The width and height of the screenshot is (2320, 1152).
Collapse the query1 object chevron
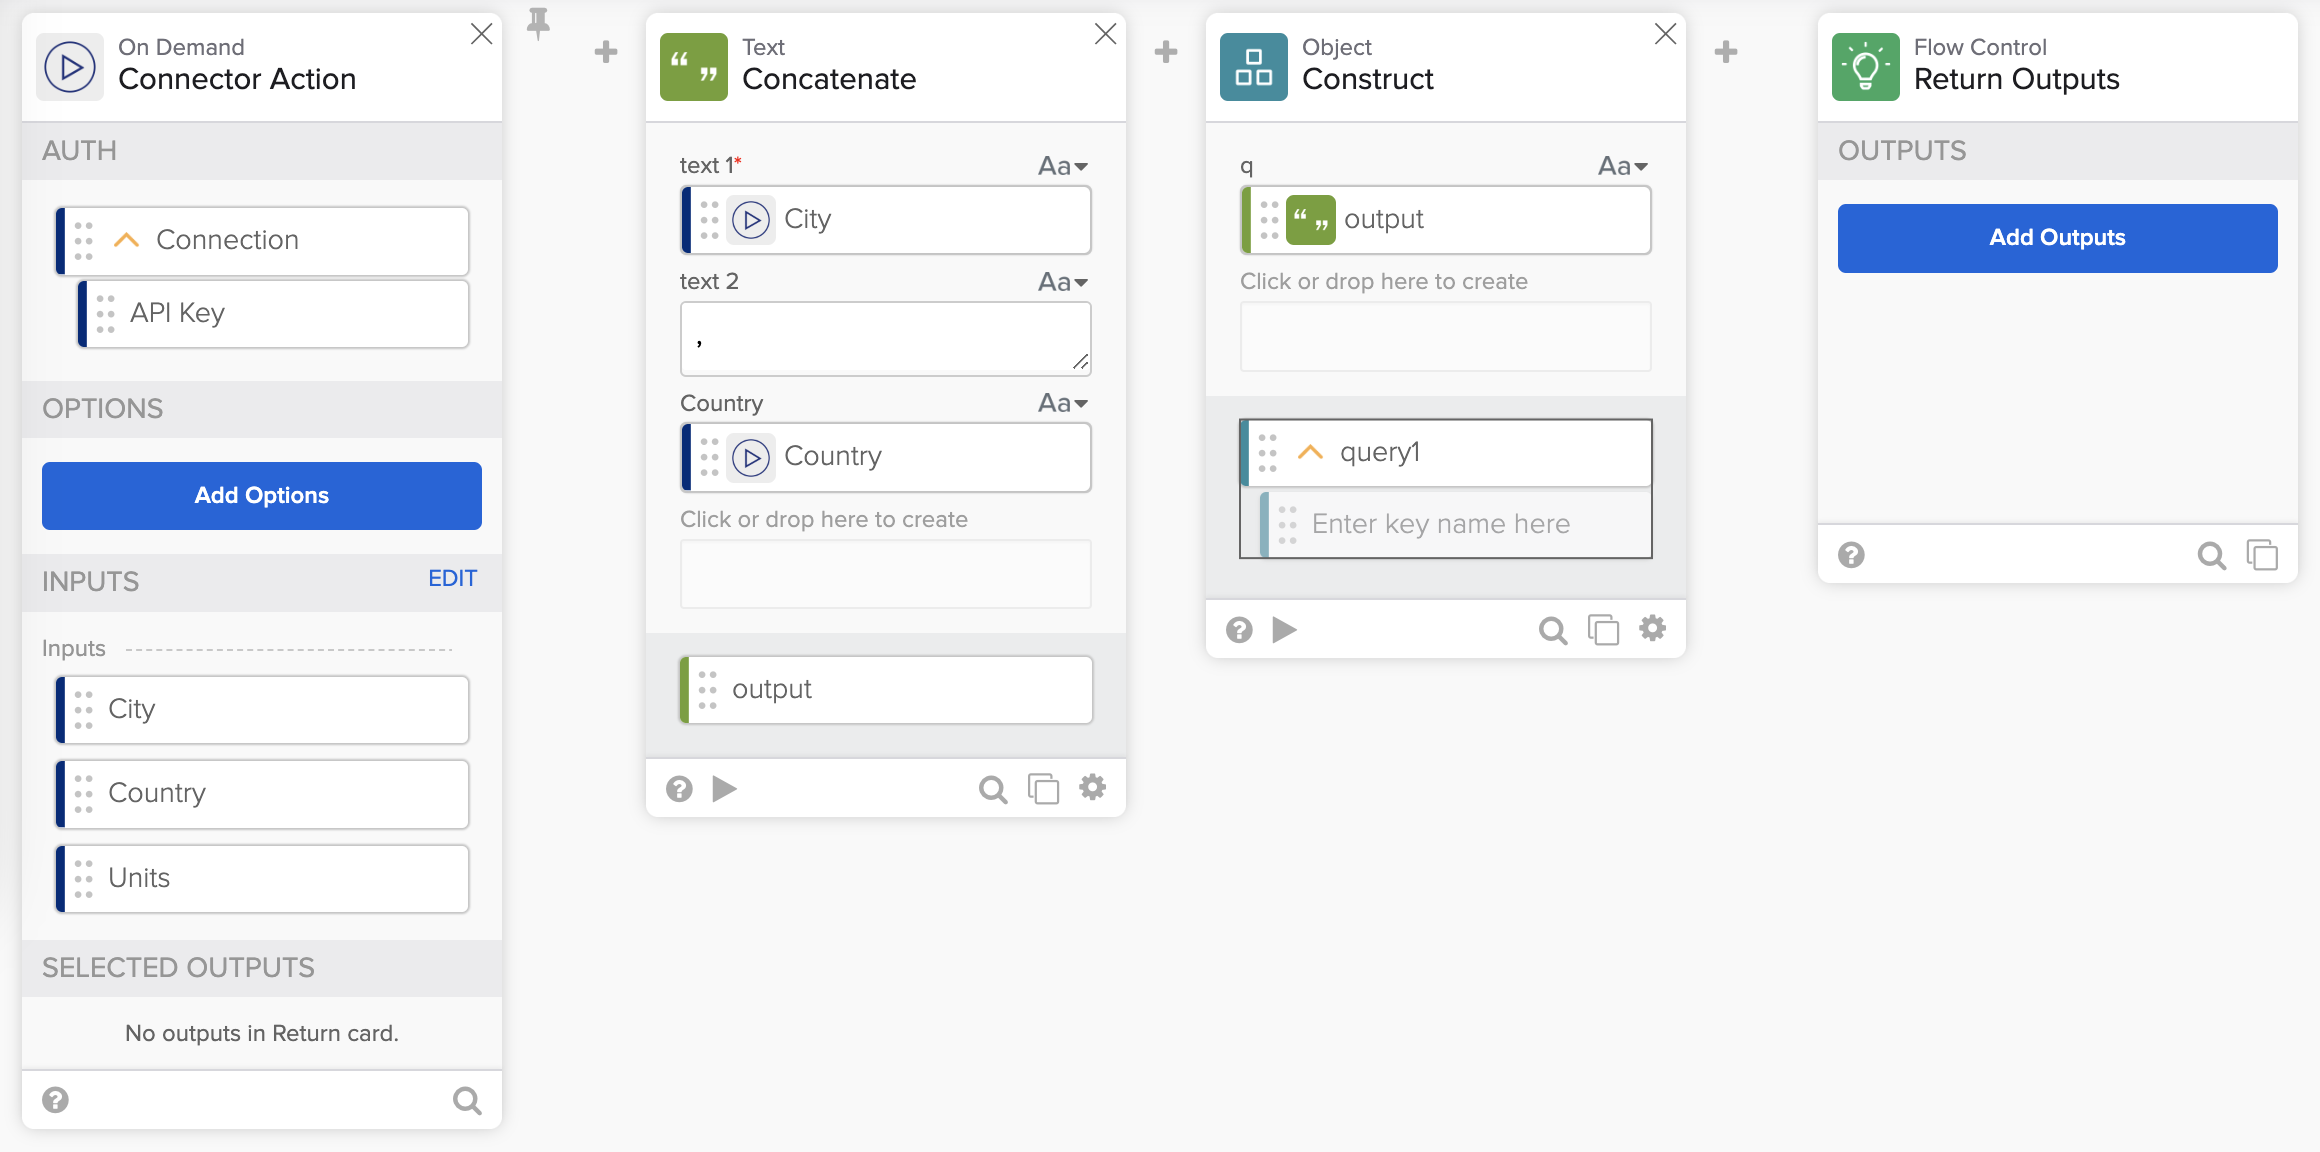1310,452
